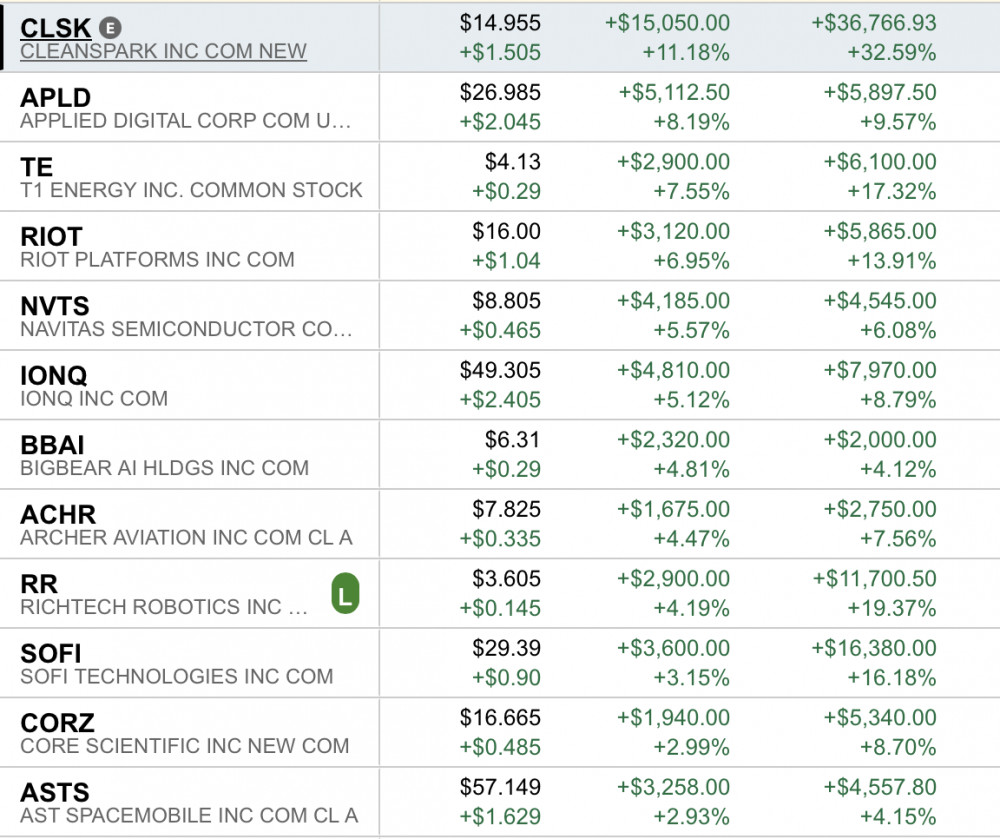Viewport: 1000px width, 839px height.
Task: Select the ASTS AST SpaceMobile row
Action: pos(190,802)
